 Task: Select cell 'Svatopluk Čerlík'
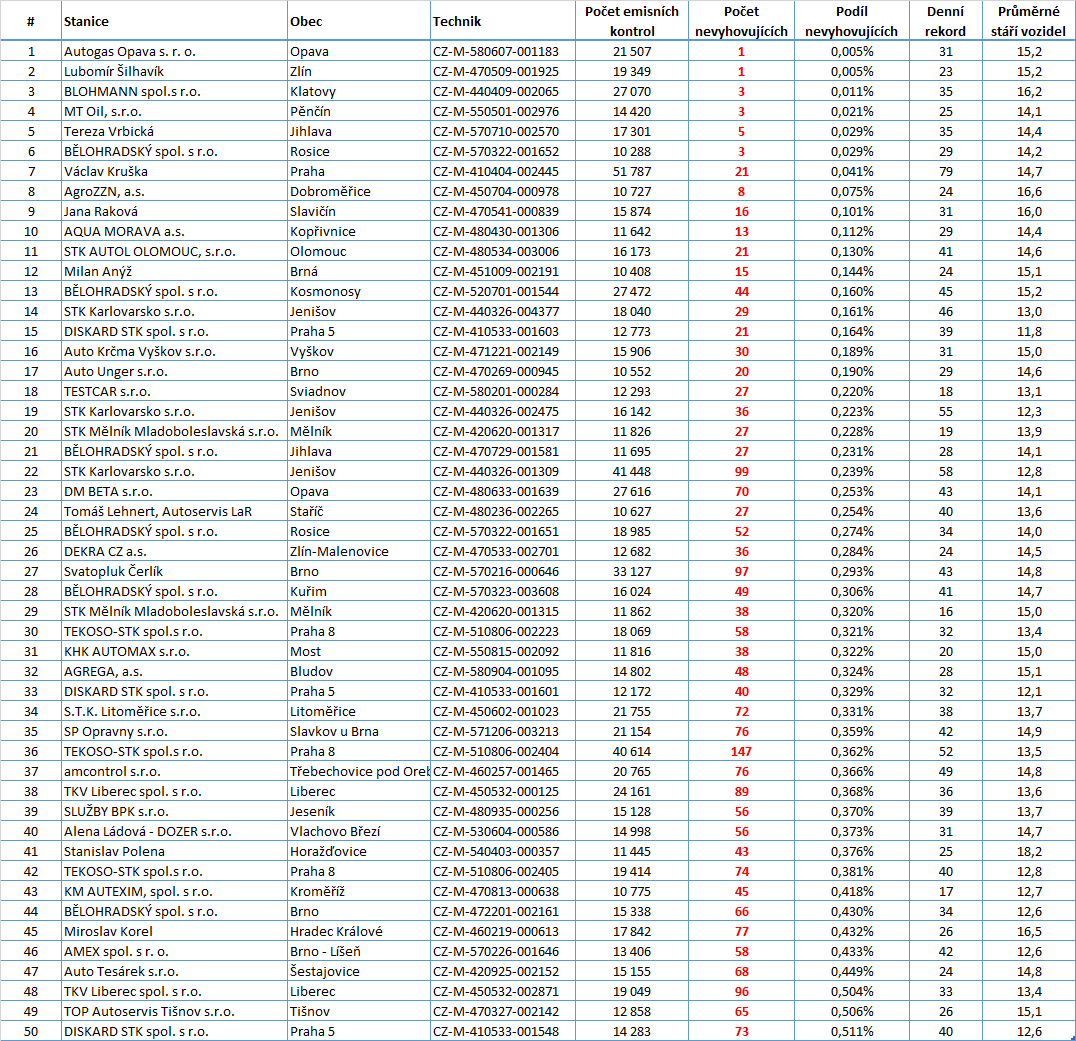pos(174,571)
